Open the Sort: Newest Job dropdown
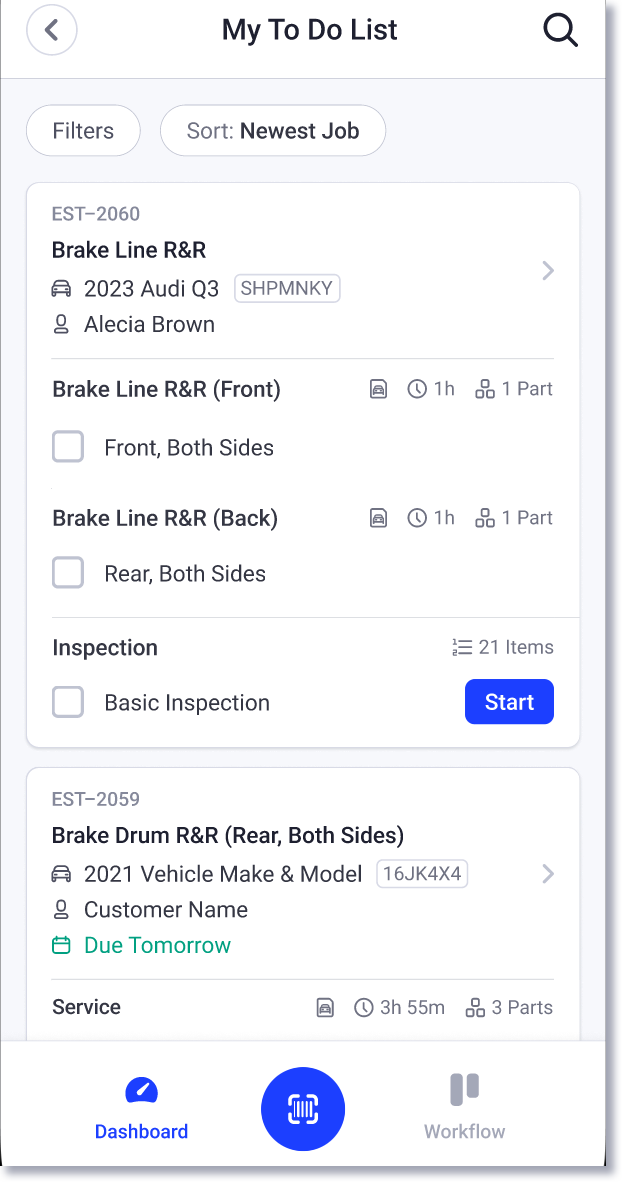The image size is (626, 1186). point(272,130)
